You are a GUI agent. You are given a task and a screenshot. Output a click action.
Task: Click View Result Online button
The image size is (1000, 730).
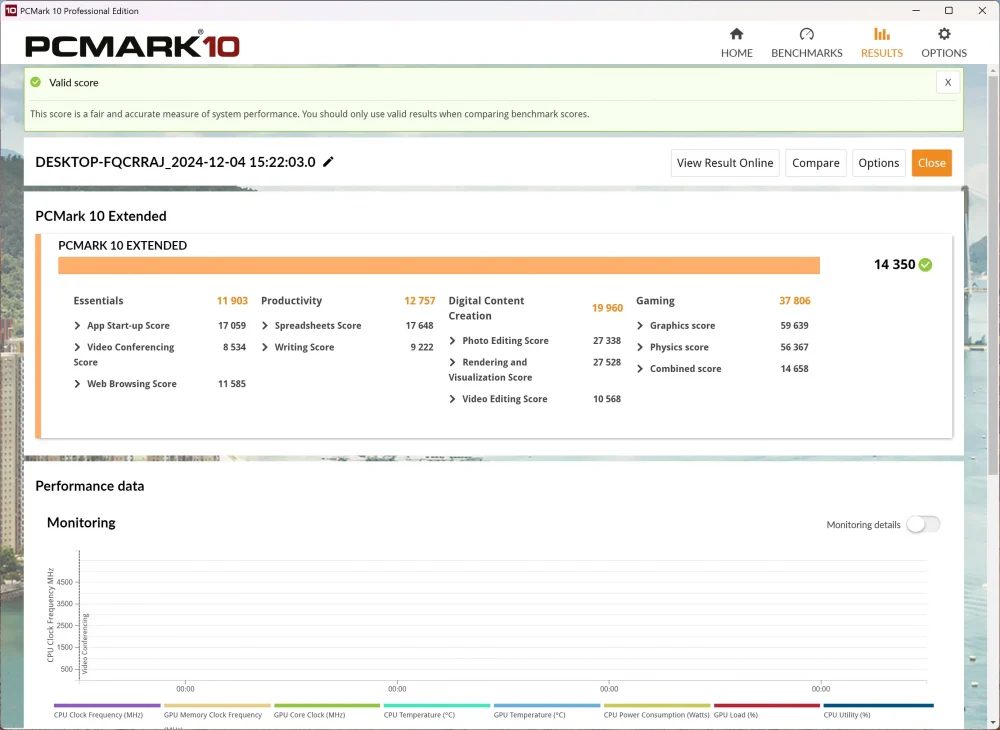[724, 163]
